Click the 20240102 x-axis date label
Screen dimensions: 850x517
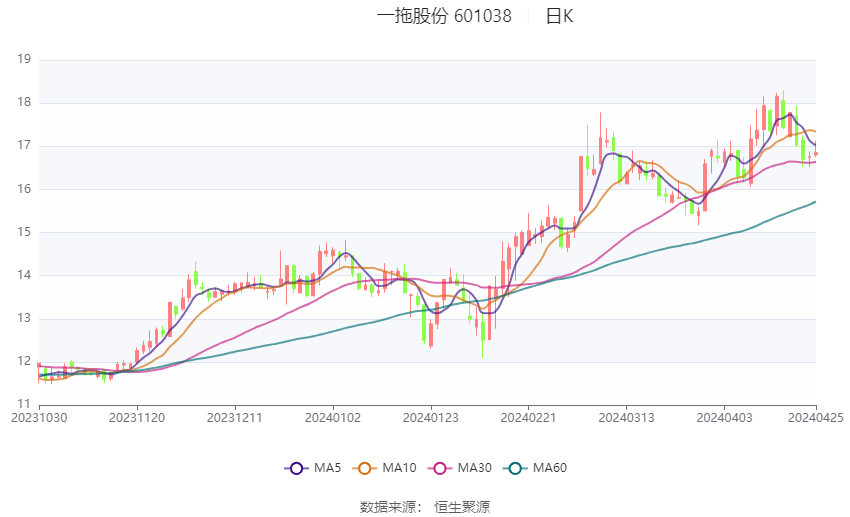coord(333,418)
